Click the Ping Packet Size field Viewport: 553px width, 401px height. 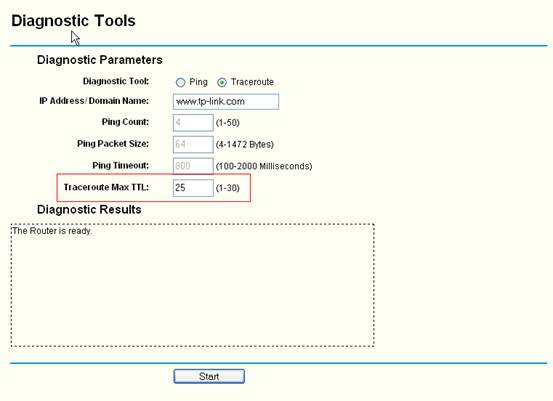click(193, 144)
